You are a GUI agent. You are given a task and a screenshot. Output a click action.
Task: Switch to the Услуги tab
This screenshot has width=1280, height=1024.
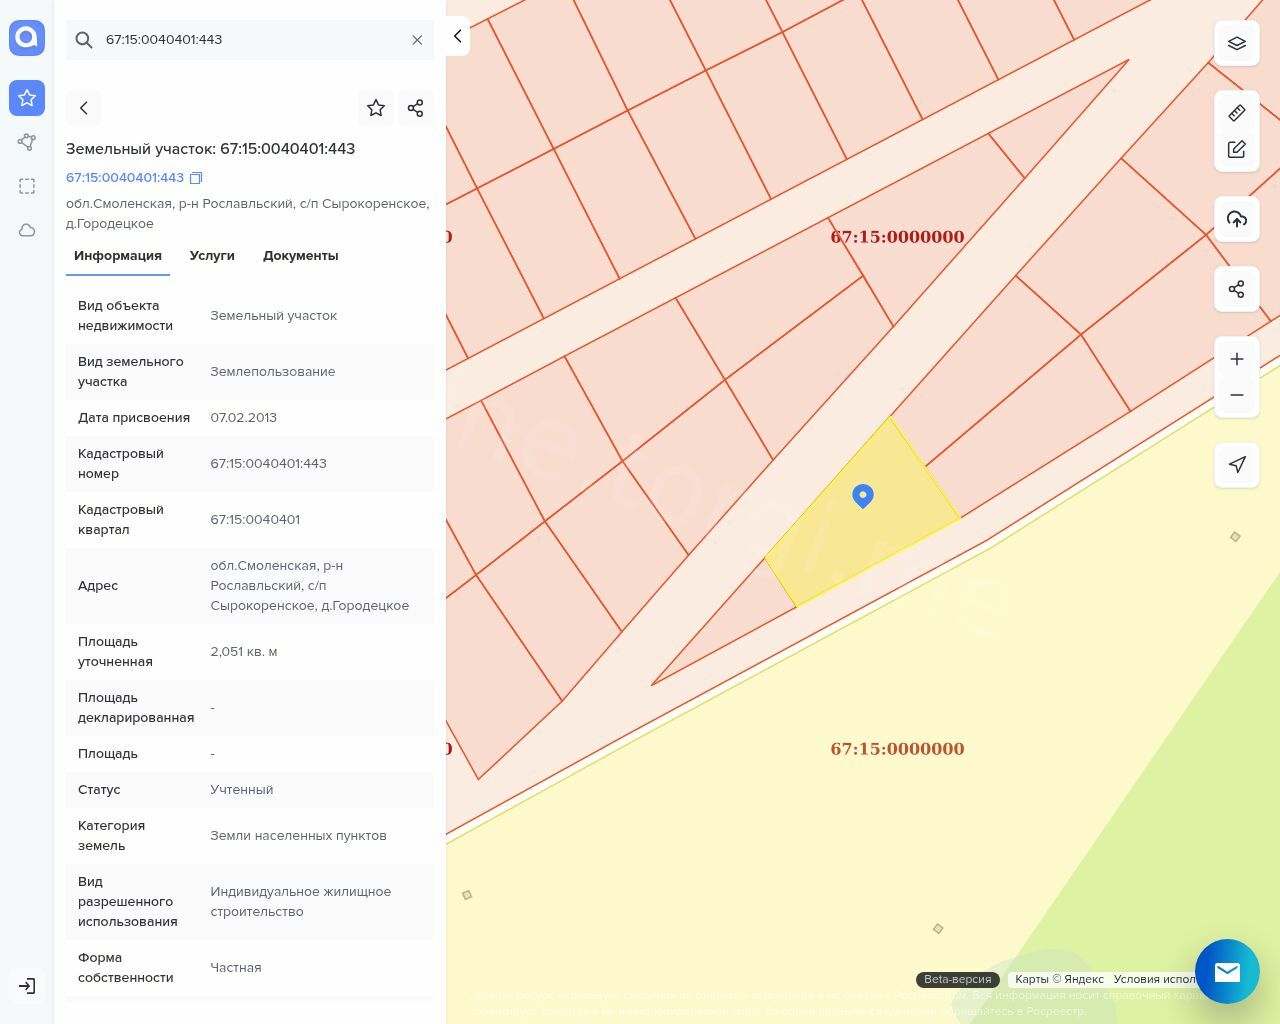[212, 256]
